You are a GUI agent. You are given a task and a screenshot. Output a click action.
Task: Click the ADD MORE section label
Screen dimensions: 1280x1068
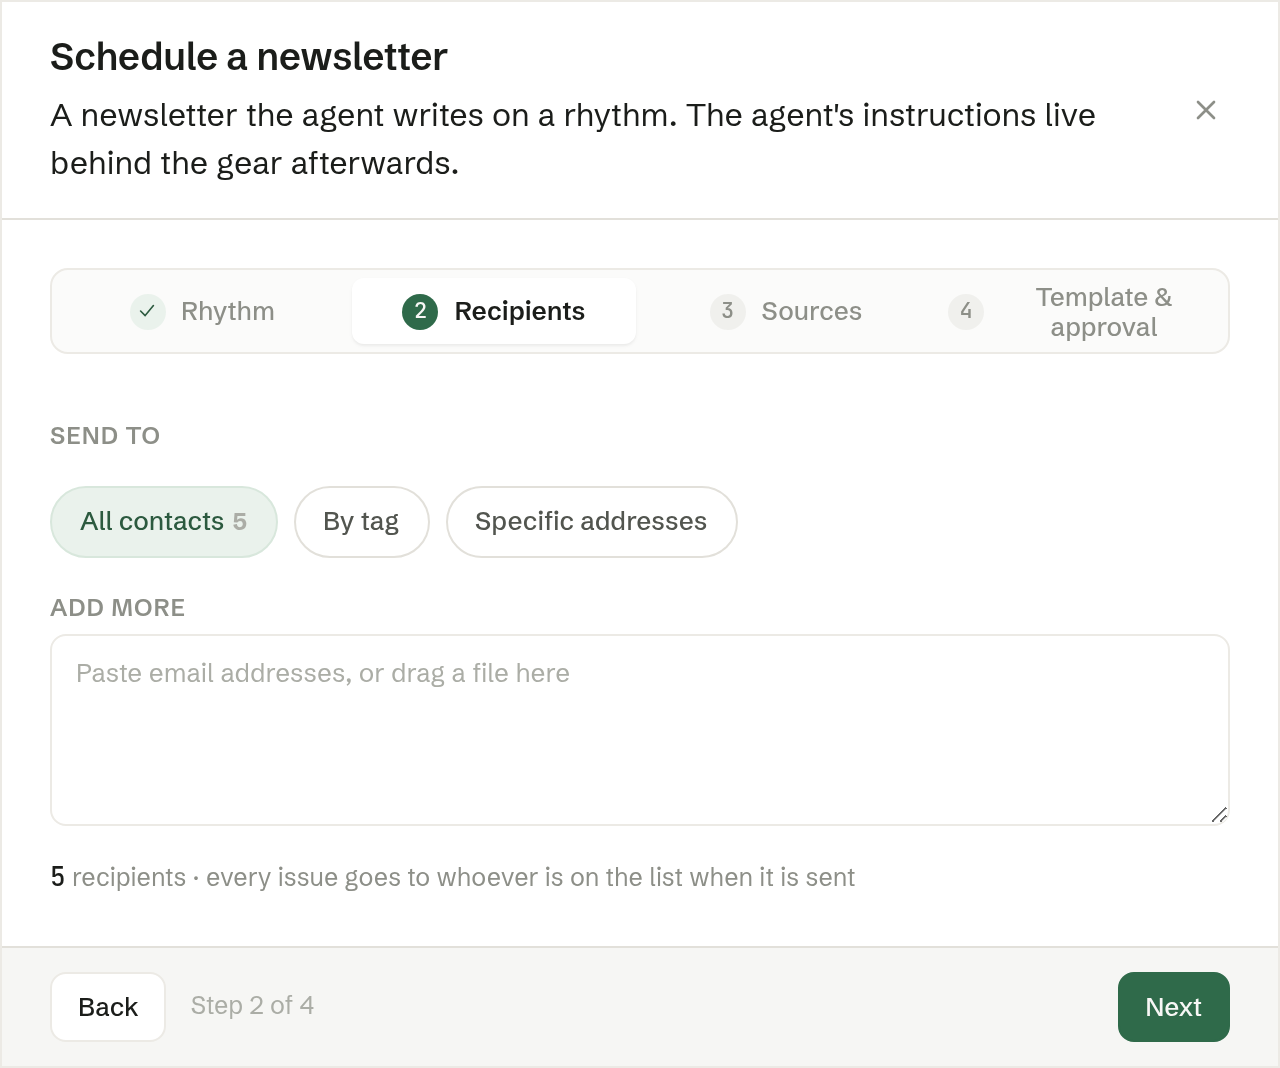pyautogui.click(x=118, y=608)
